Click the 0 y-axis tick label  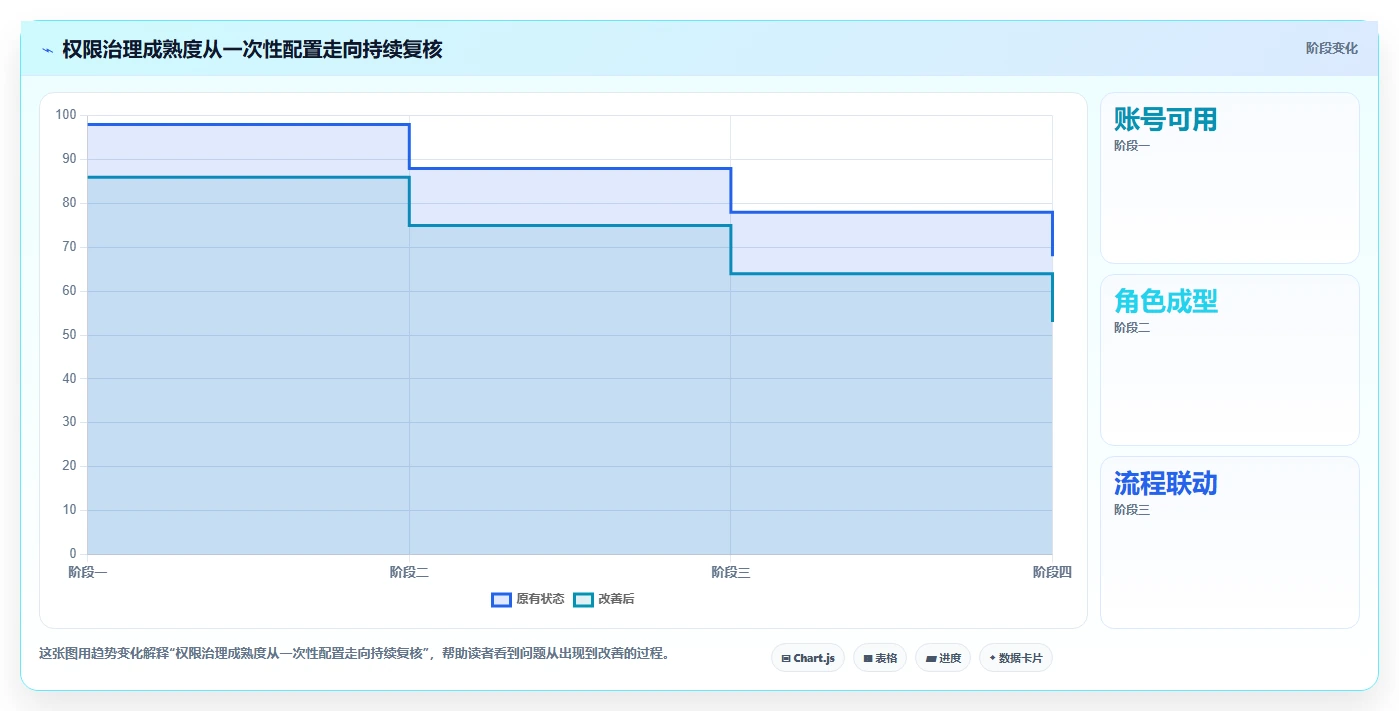[x=73, y=554]
